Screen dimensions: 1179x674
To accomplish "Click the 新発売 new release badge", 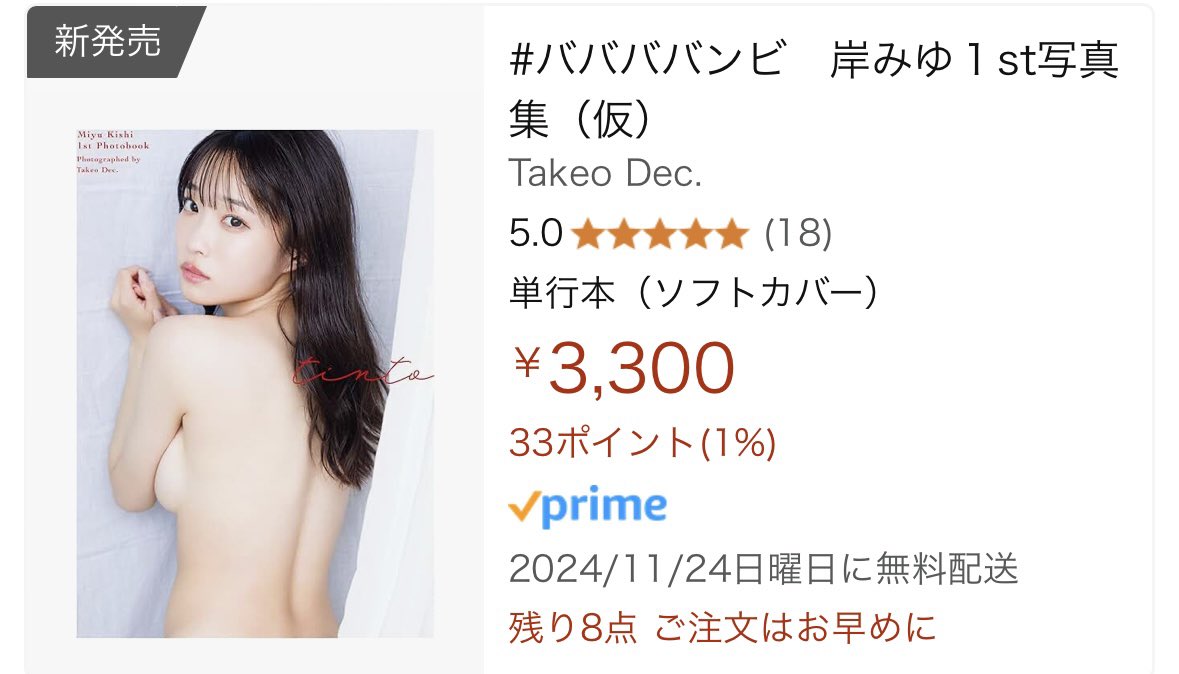I will tap(109, 41).
